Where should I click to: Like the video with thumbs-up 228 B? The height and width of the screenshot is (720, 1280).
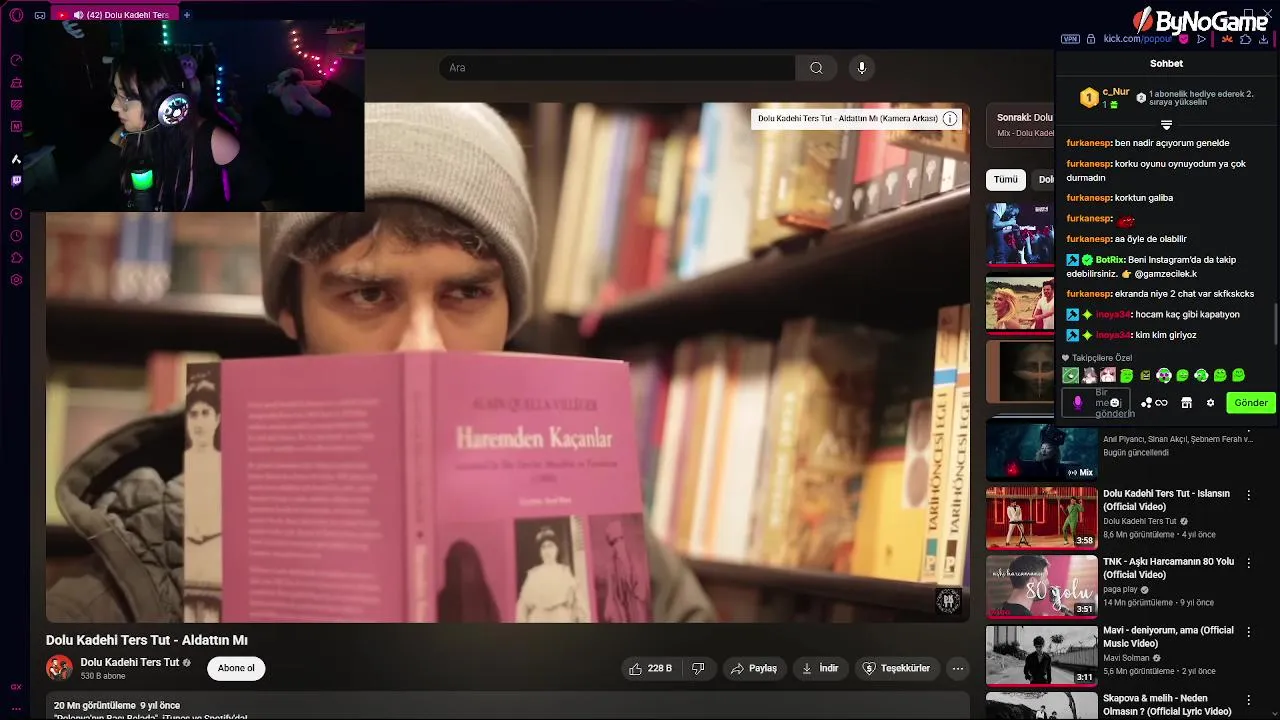(650, 668)
